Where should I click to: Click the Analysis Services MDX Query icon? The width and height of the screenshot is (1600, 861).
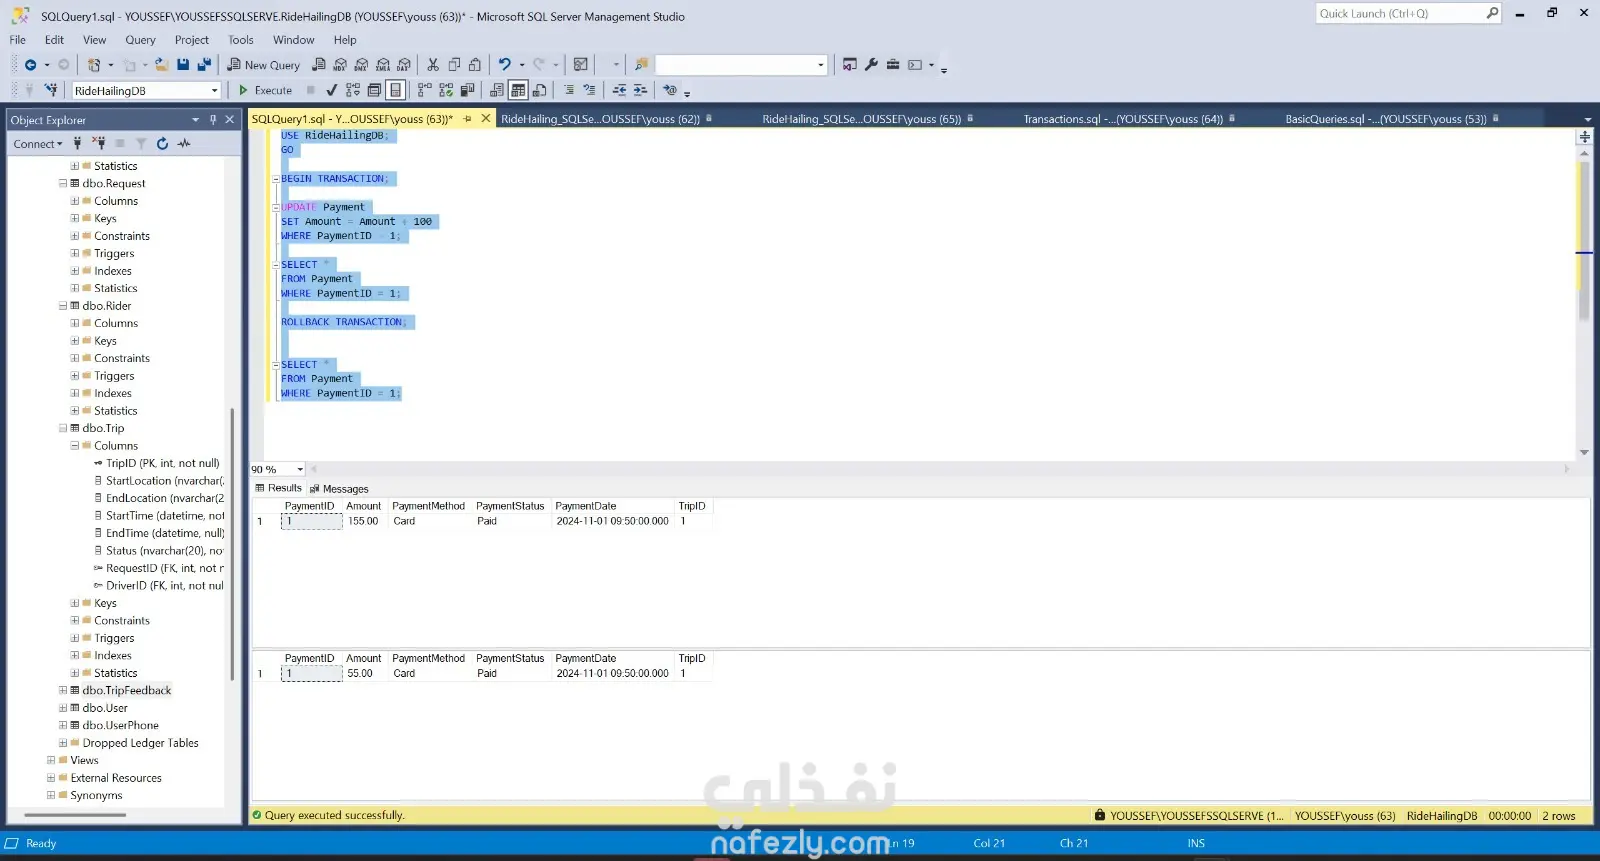(x=340, y=65)
